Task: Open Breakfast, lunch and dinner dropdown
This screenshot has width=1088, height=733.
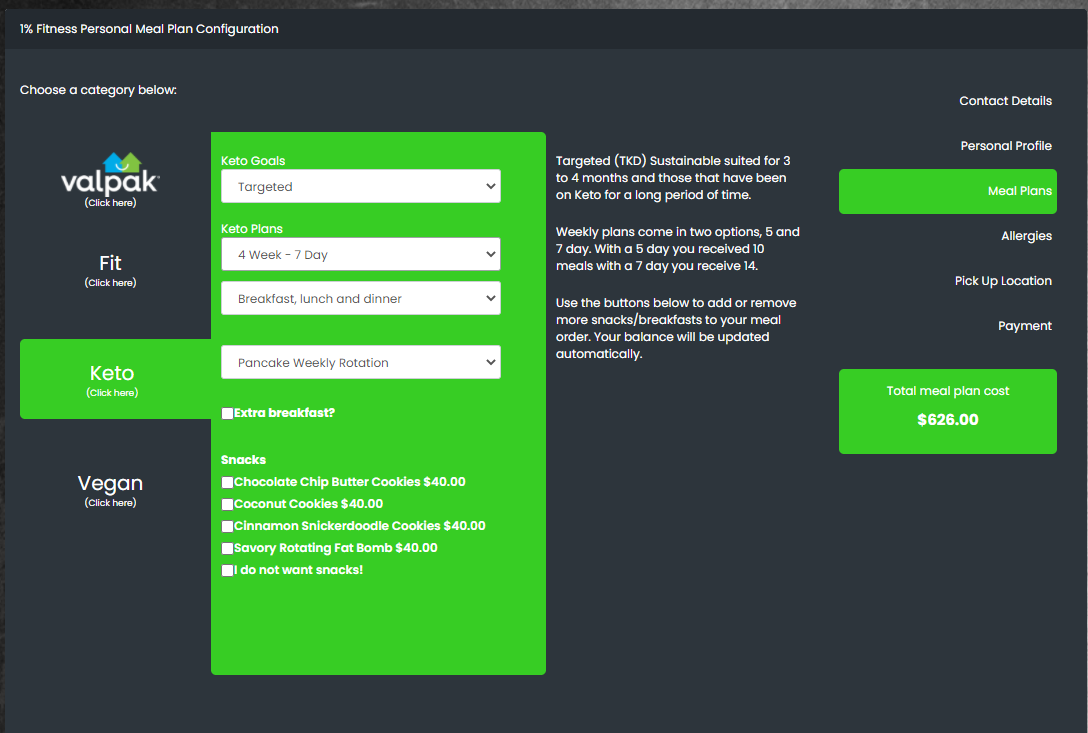Action: (360, 298)
